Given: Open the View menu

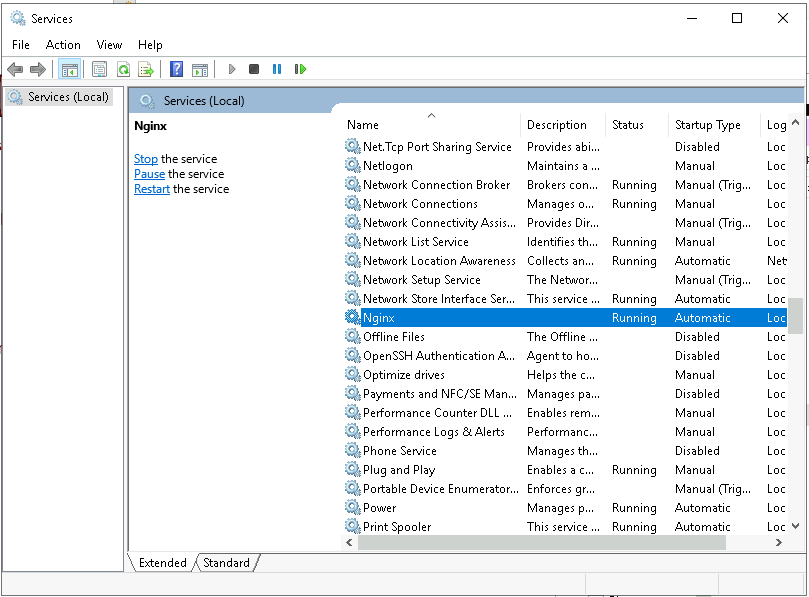Looking at the screenshot, I should 109,45.
